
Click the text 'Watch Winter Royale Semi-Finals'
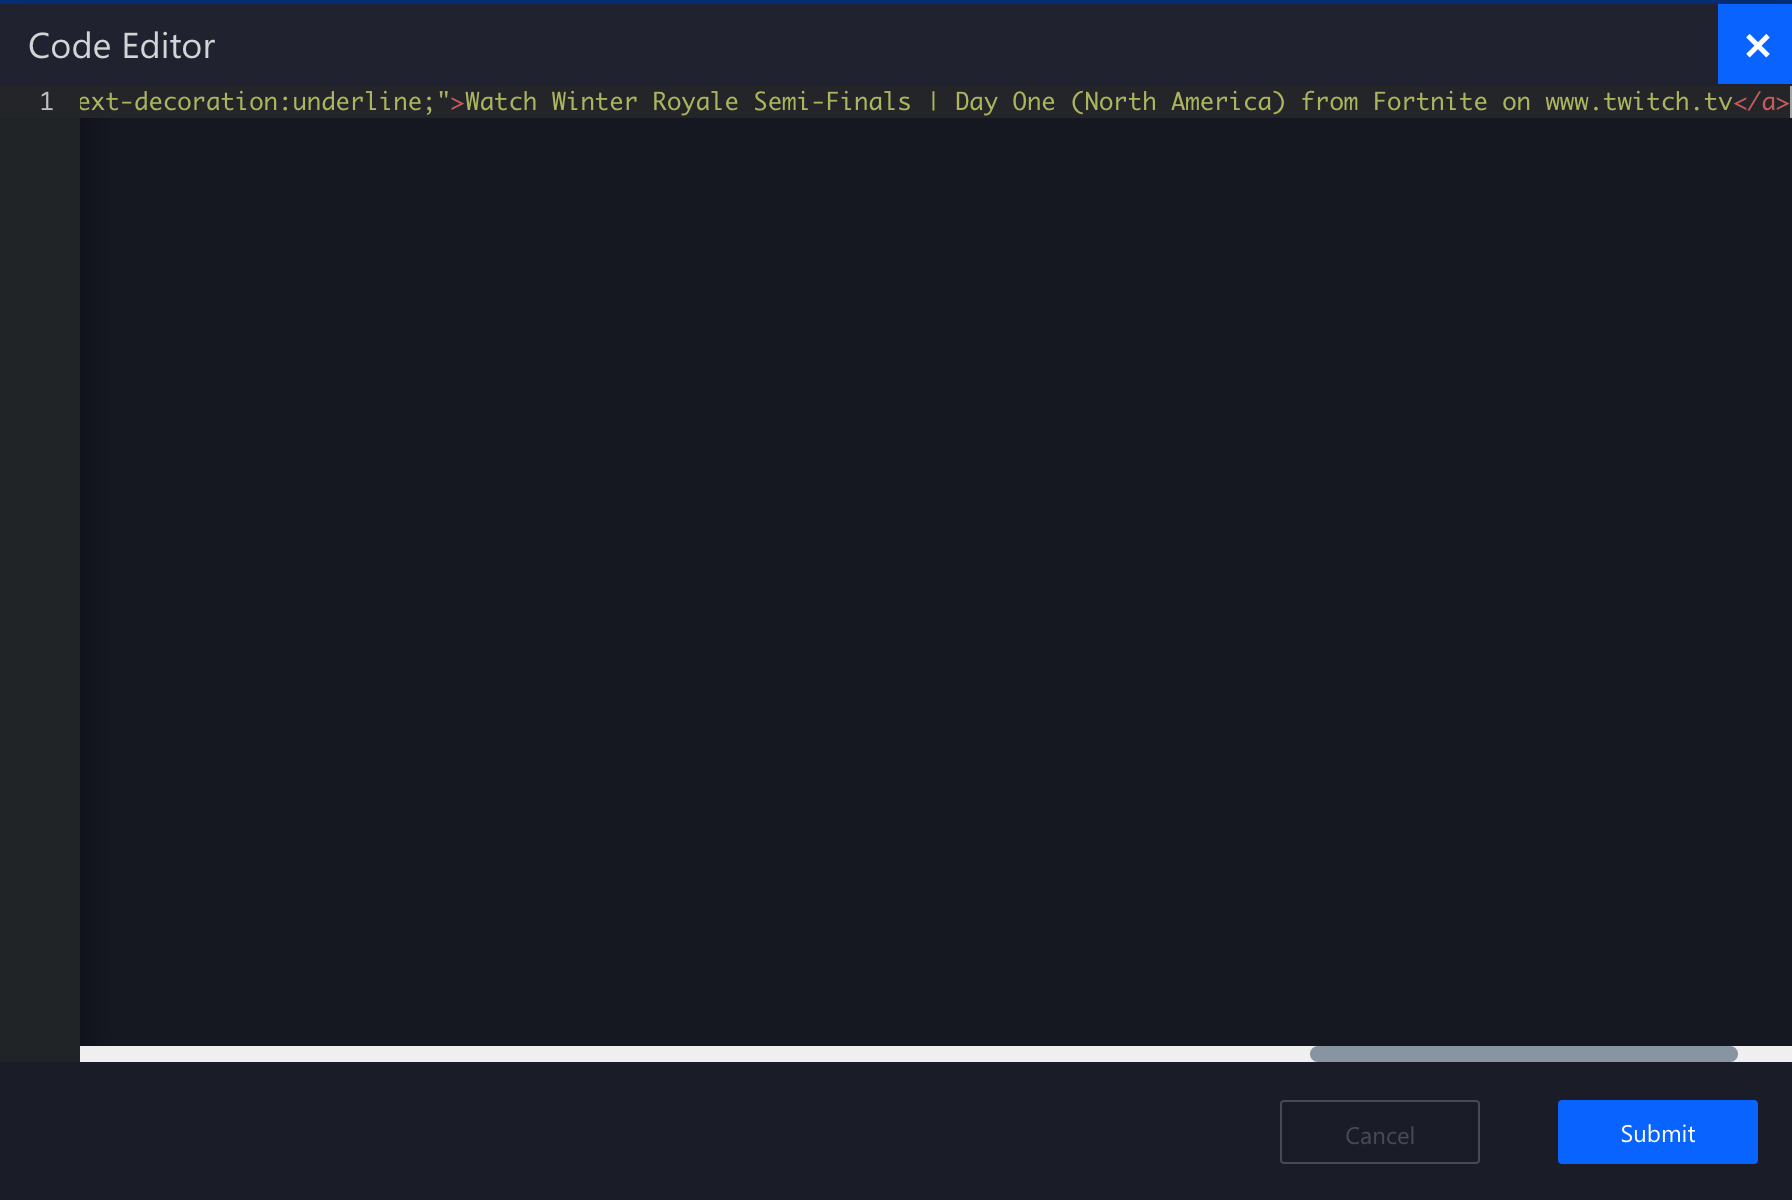tap(688, 101)
